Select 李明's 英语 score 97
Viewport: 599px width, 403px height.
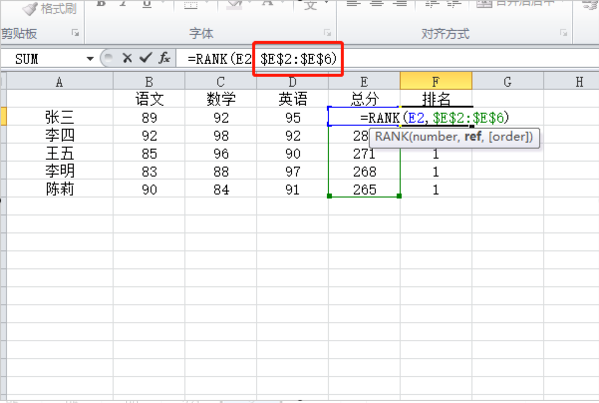293,171
